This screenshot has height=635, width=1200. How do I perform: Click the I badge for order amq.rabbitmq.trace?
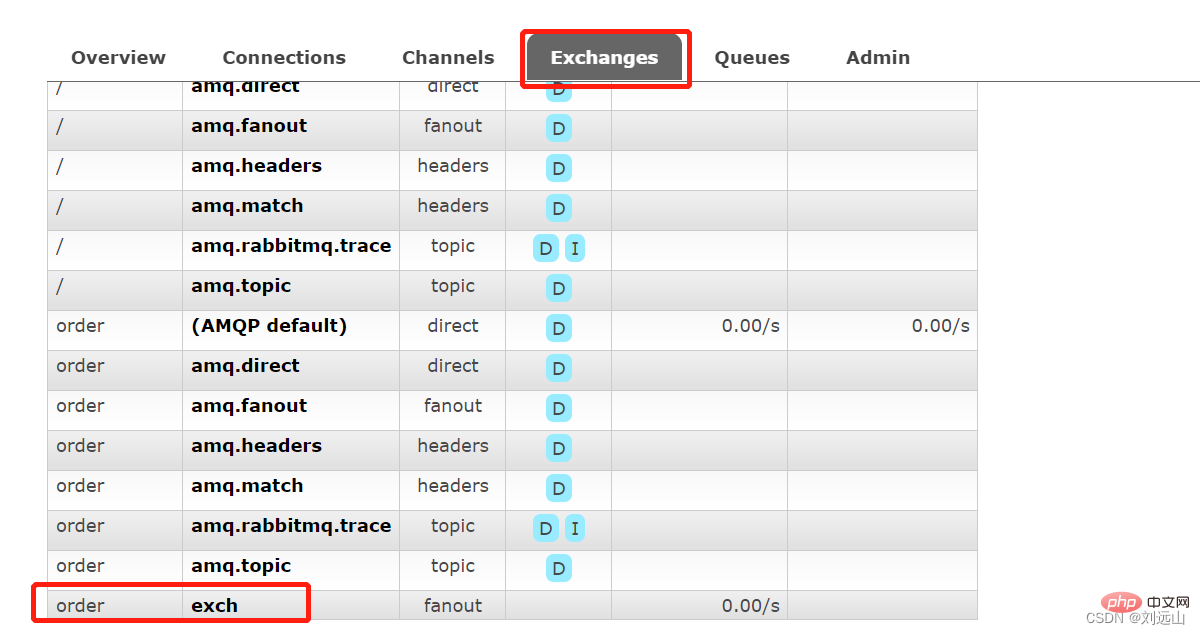(x=575, y=528)
